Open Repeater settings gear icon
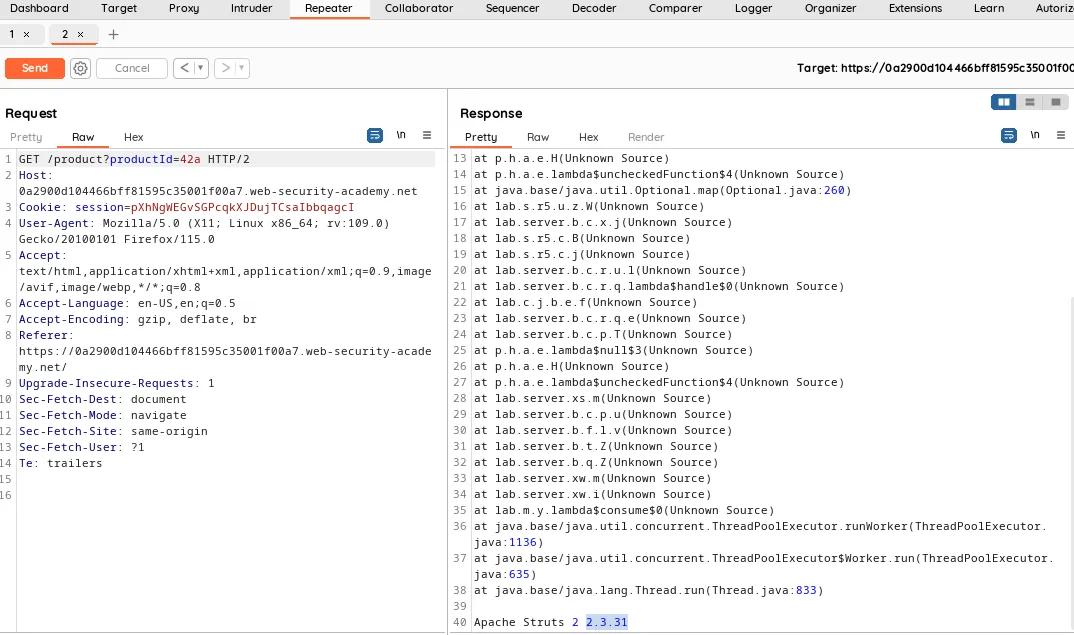The width and height of the screenshot is (1074, 635). click(x=80, y=68)
